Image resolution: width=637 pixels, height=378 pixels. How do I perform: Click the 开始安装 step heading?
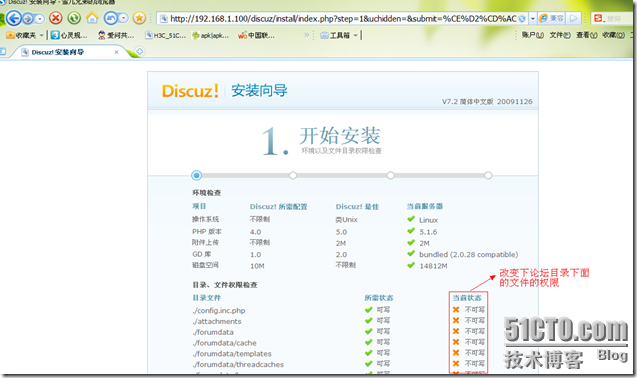(340, 135)
